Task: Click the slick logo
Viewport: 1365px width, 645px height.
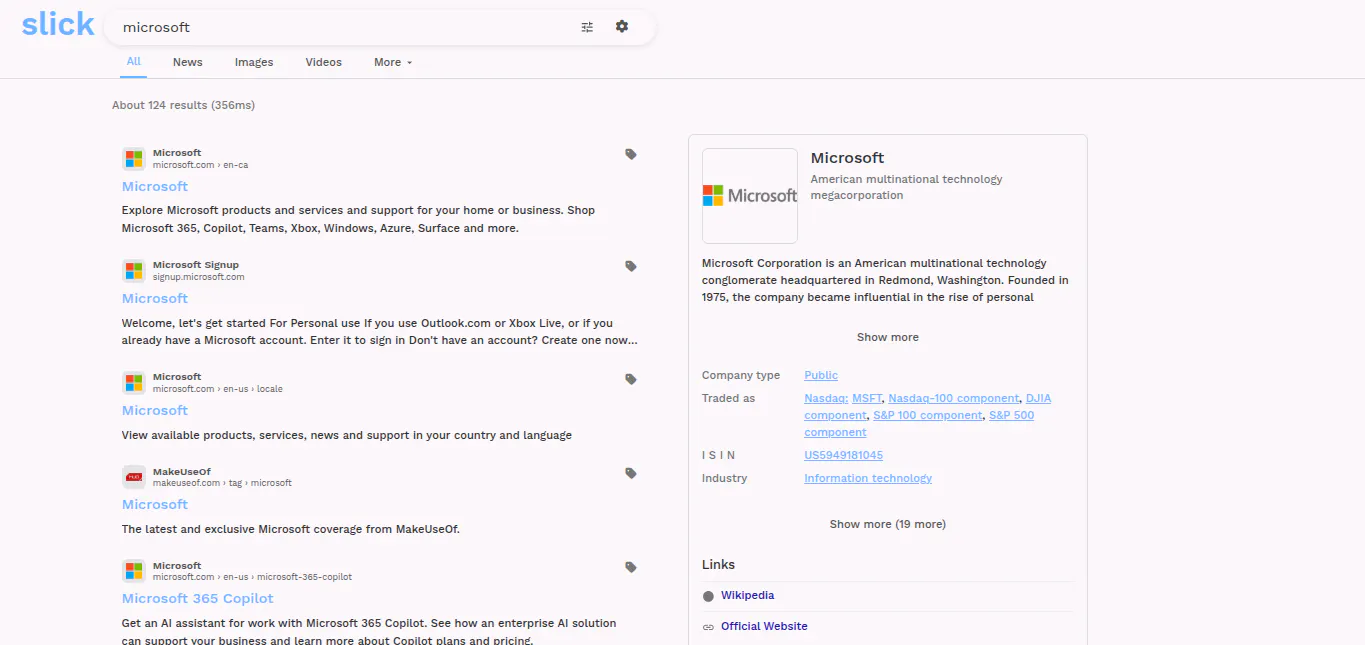Action: click(x=58, y=24)
